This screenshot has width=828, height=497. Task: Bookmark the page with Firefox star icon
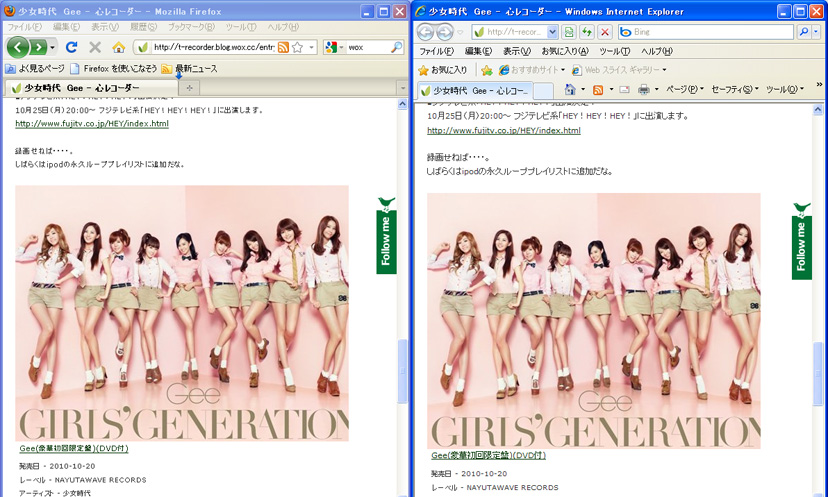click(x=297, y=47)
